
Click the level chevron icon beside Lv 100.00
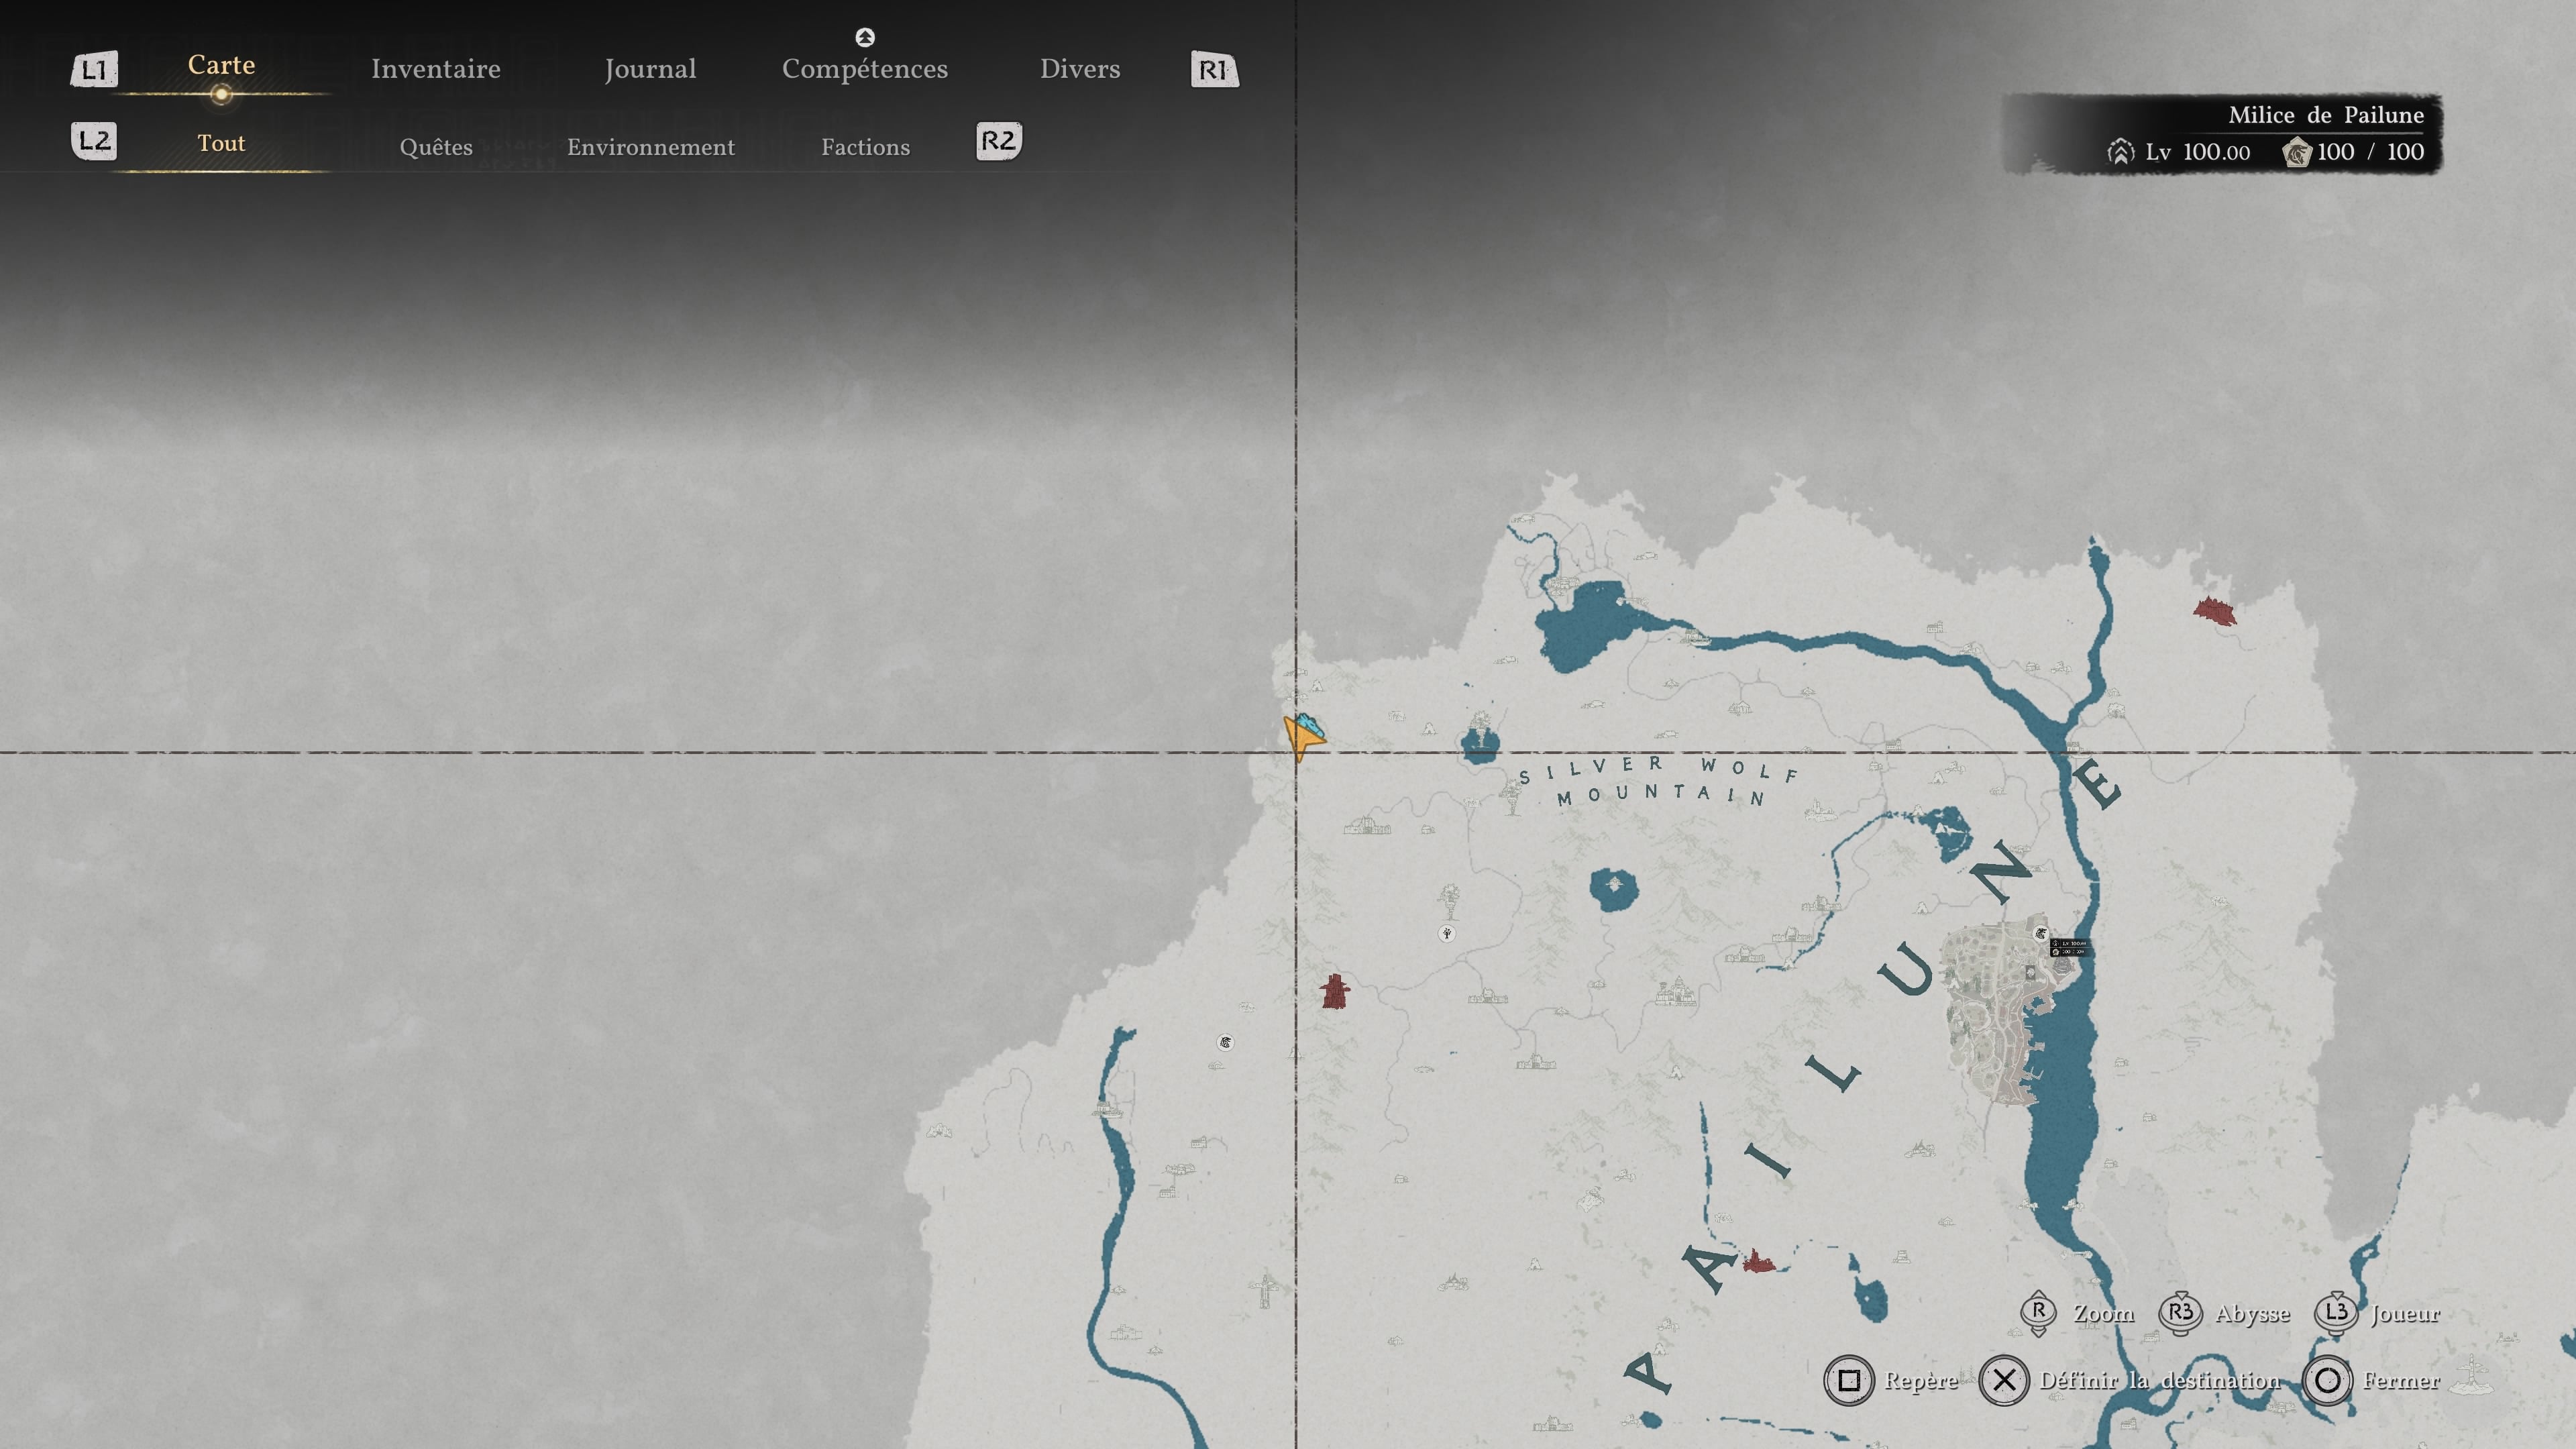point(2120,152)
